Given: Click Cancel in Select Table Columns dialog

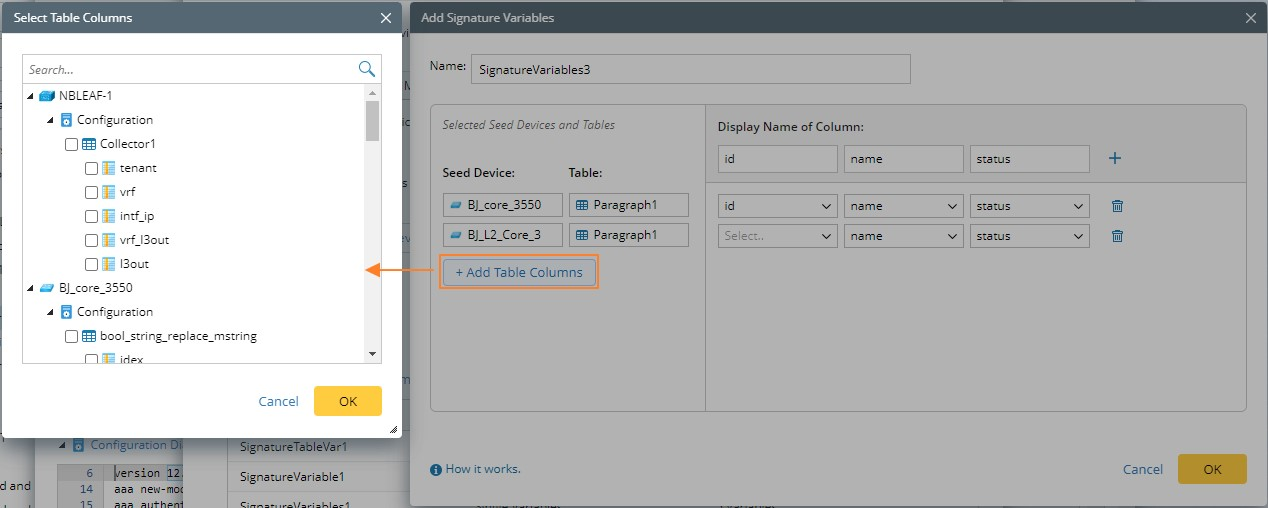Looking at the screenshot, I should point(278,401).
